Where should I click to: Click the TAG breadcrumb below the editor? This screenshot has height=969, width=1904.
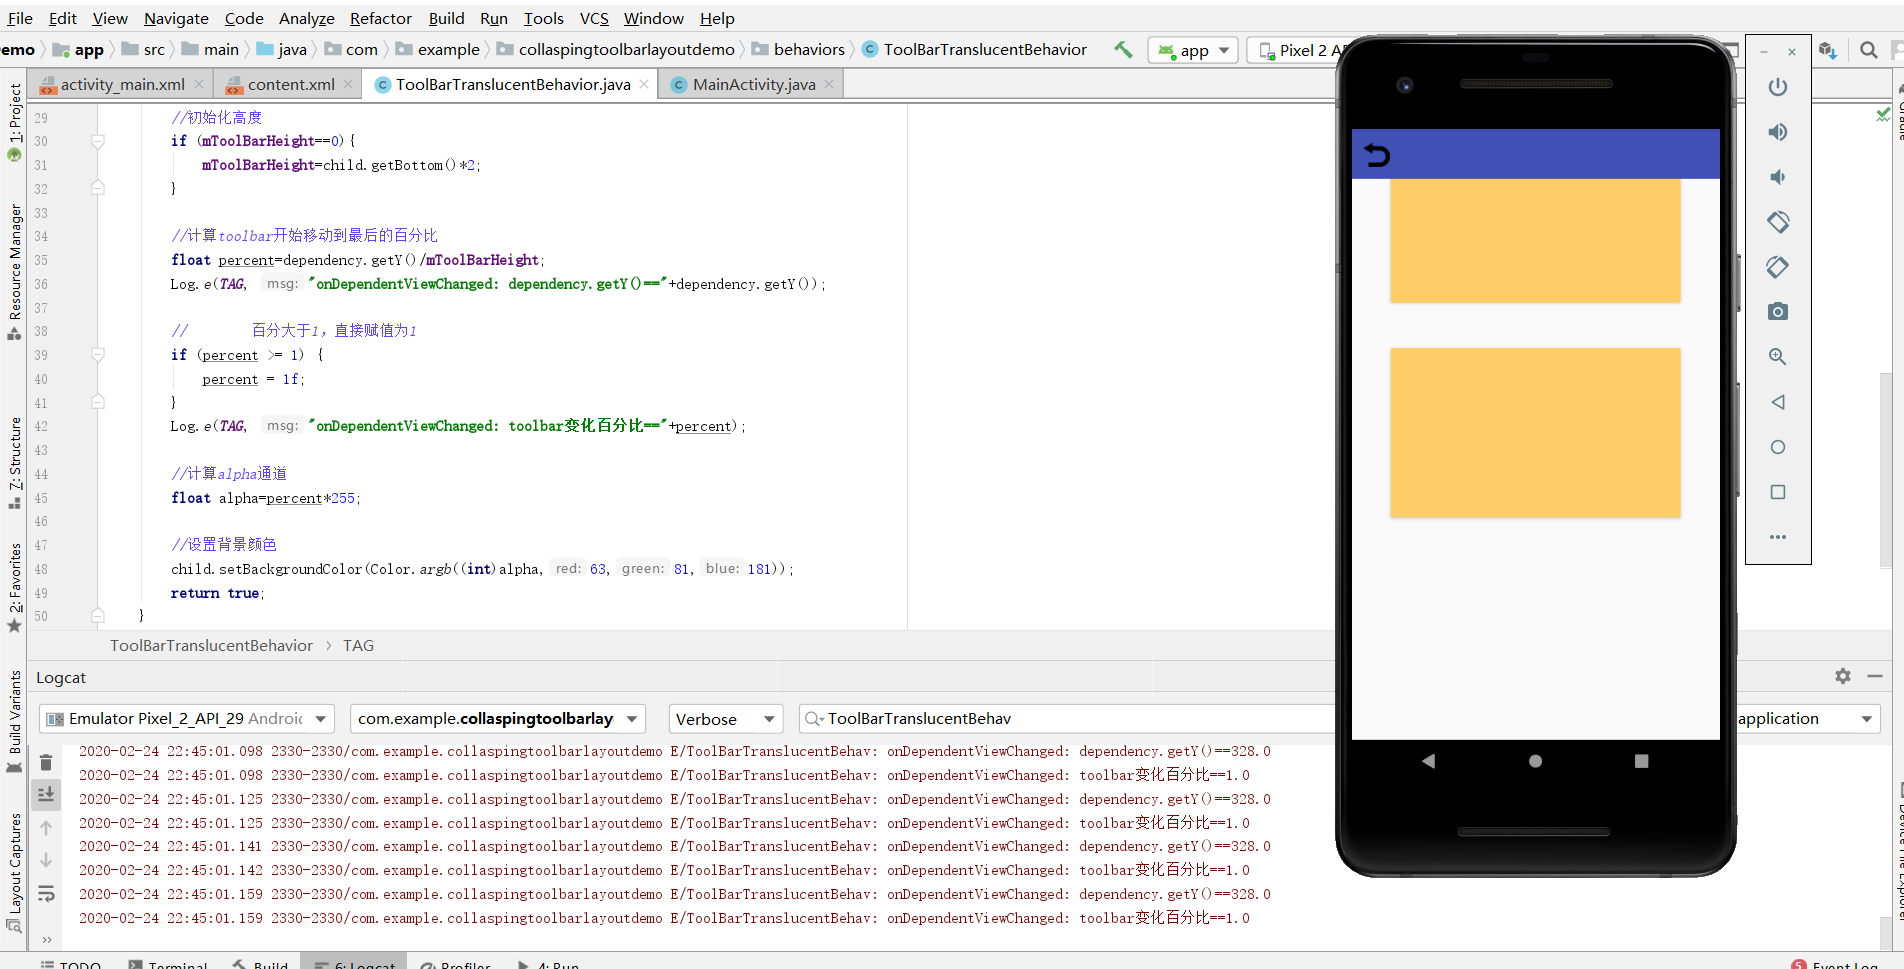(x=358, y=646)
